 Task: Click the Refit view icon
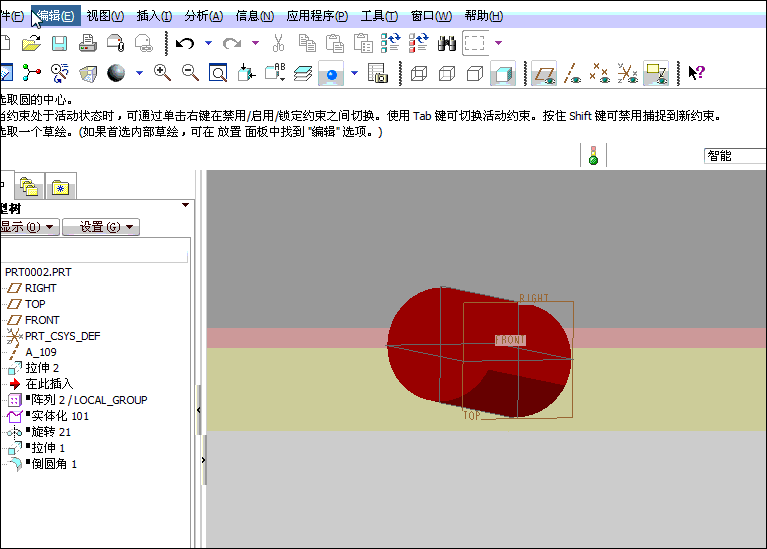[x=218, y=73]
